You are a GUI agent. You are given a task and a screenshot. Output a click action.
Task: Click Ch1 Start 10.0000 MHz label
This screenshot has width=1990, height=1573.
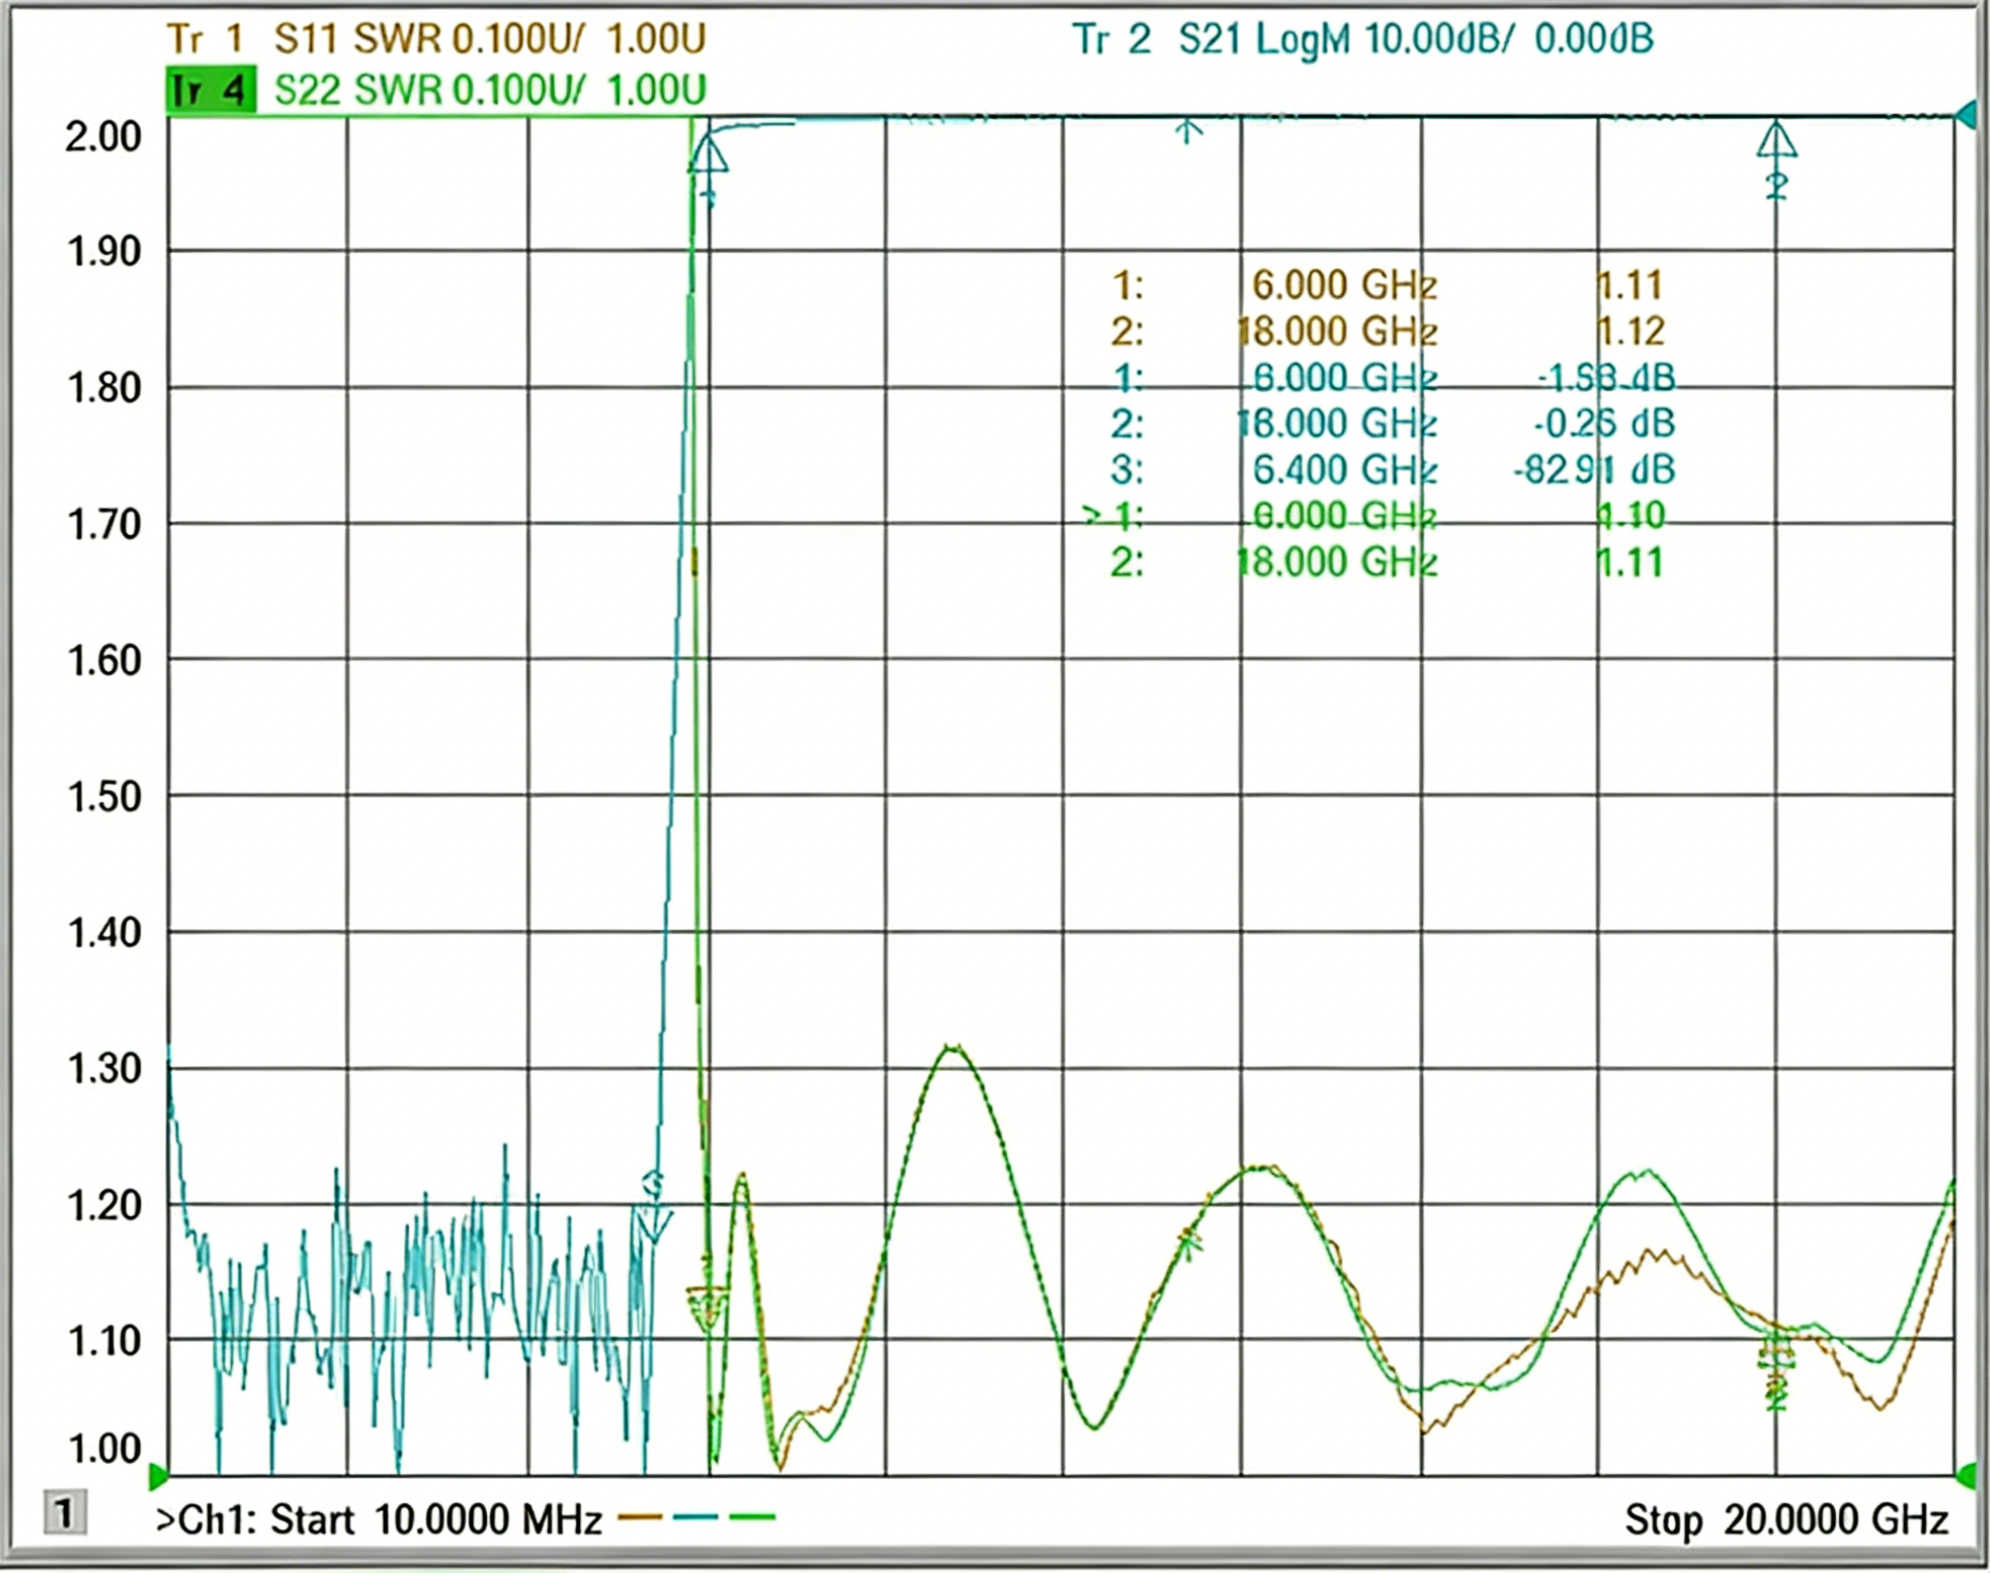[380, 1520]
